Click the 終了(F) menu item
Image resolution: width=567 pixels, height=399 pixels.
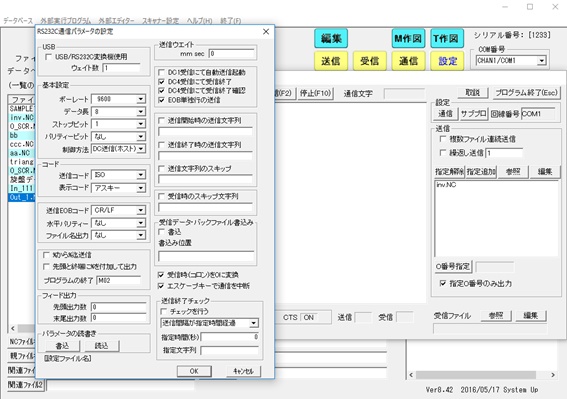point(231,21)
